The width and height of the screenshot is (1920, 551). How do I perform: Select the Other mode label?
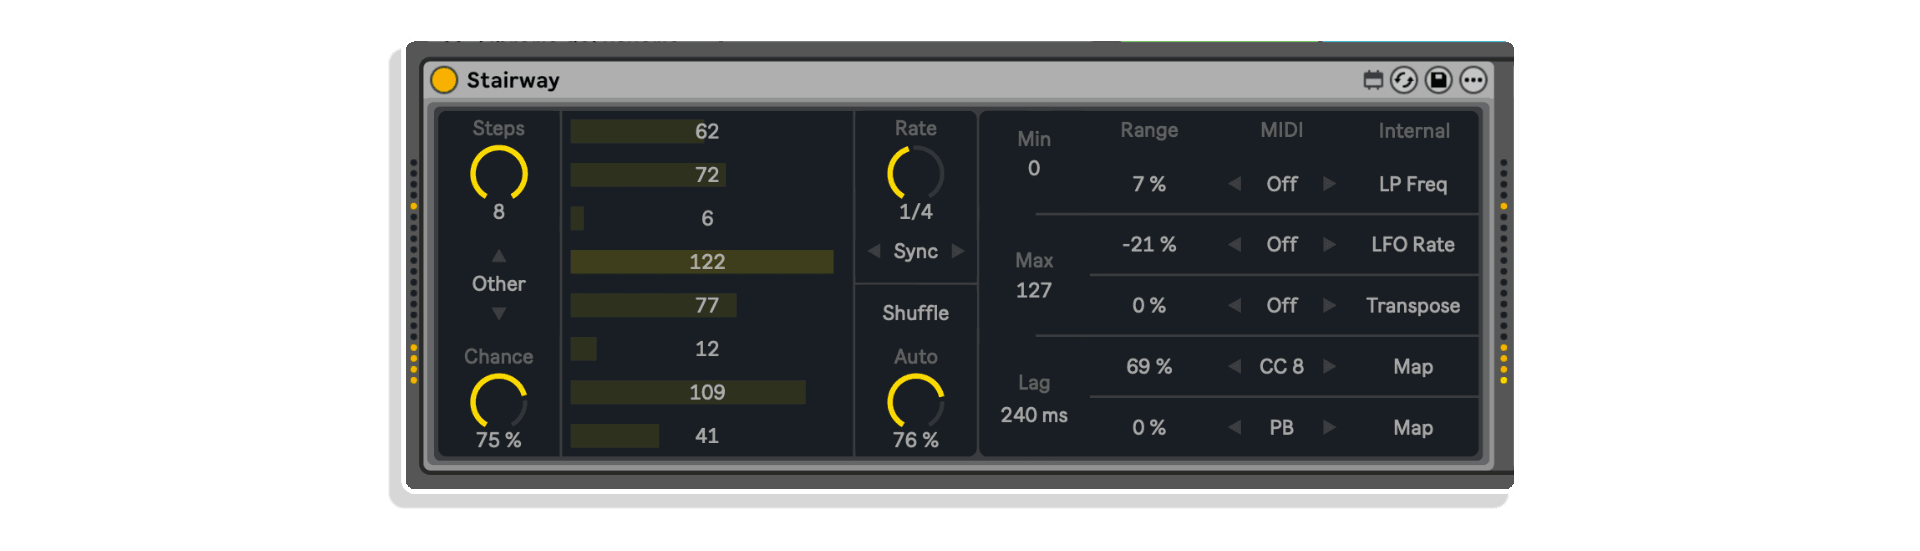tap(499, 284)
